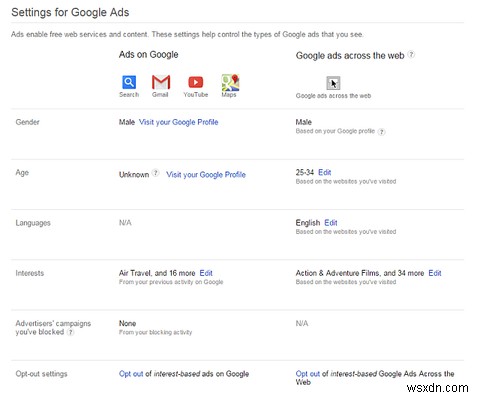Viewport: 480px width, 398px height.
Task: Click the Opt-out settings label
Action: coord(41,374)
